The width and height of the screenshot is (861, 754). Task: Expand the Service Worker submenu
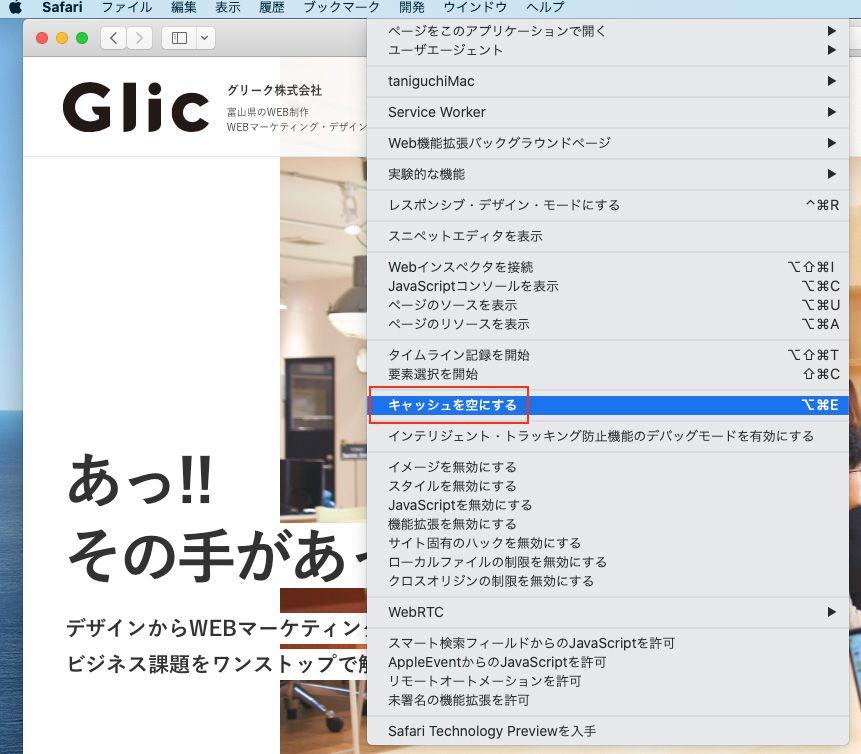[x=437, y=112]
